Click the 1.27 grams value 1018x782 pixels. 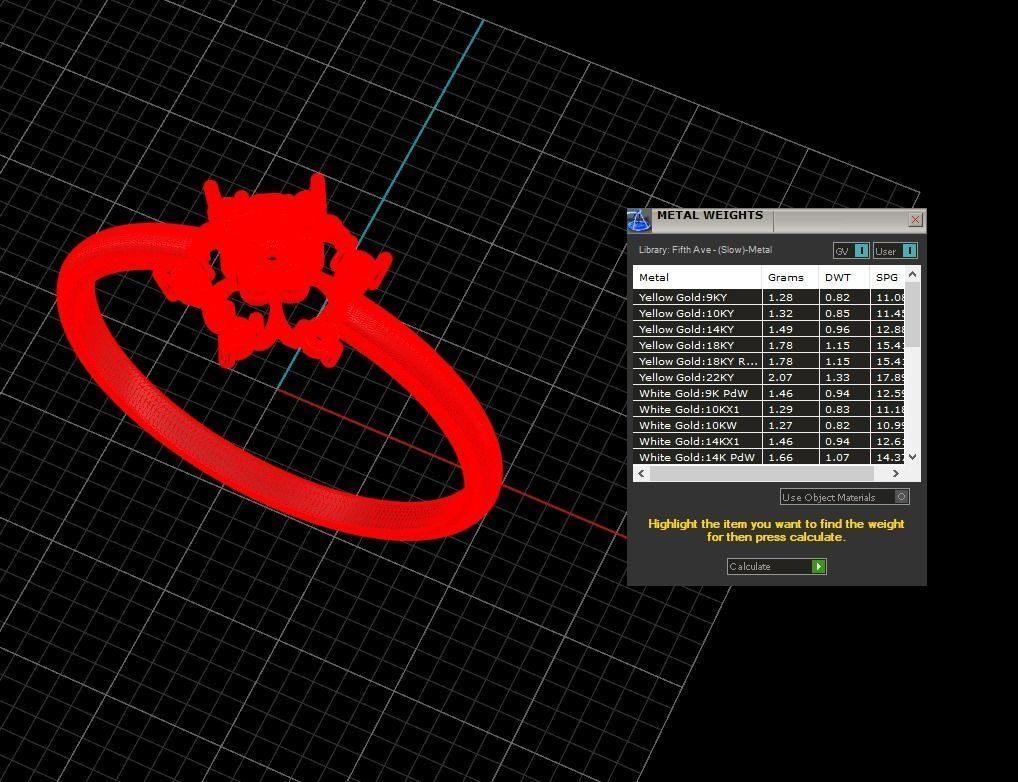point(780,425)
